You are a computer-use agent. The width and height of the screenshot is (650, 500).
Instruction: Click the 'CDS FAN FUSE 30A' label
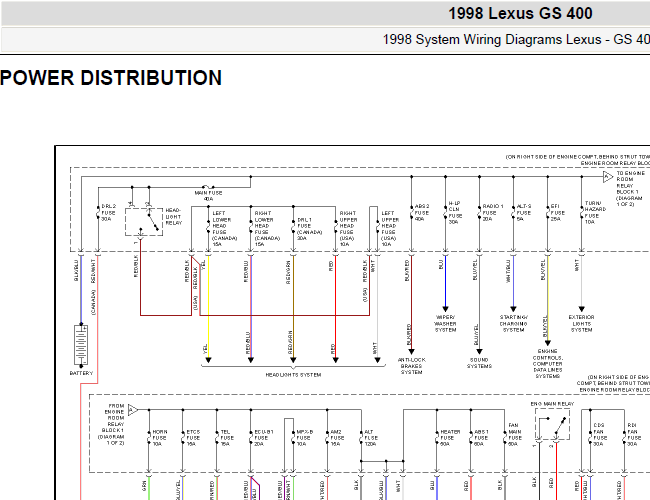[600, 434]
